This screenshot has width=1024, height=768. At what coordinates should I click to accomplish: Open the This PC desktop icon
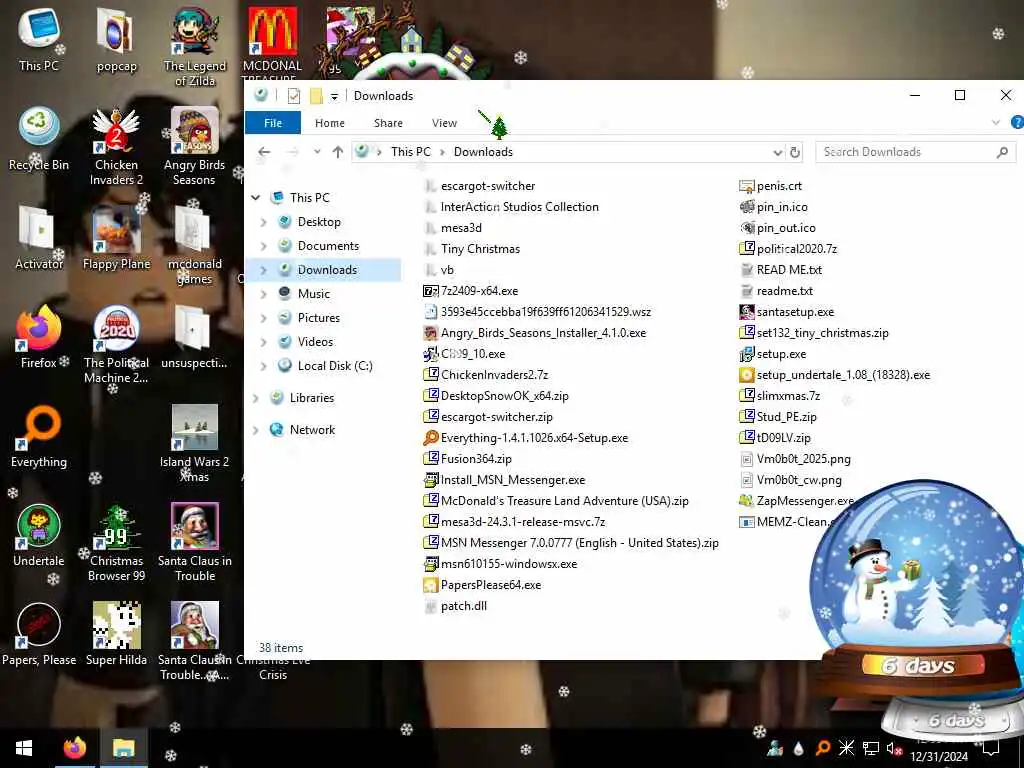tap(39, 39)
